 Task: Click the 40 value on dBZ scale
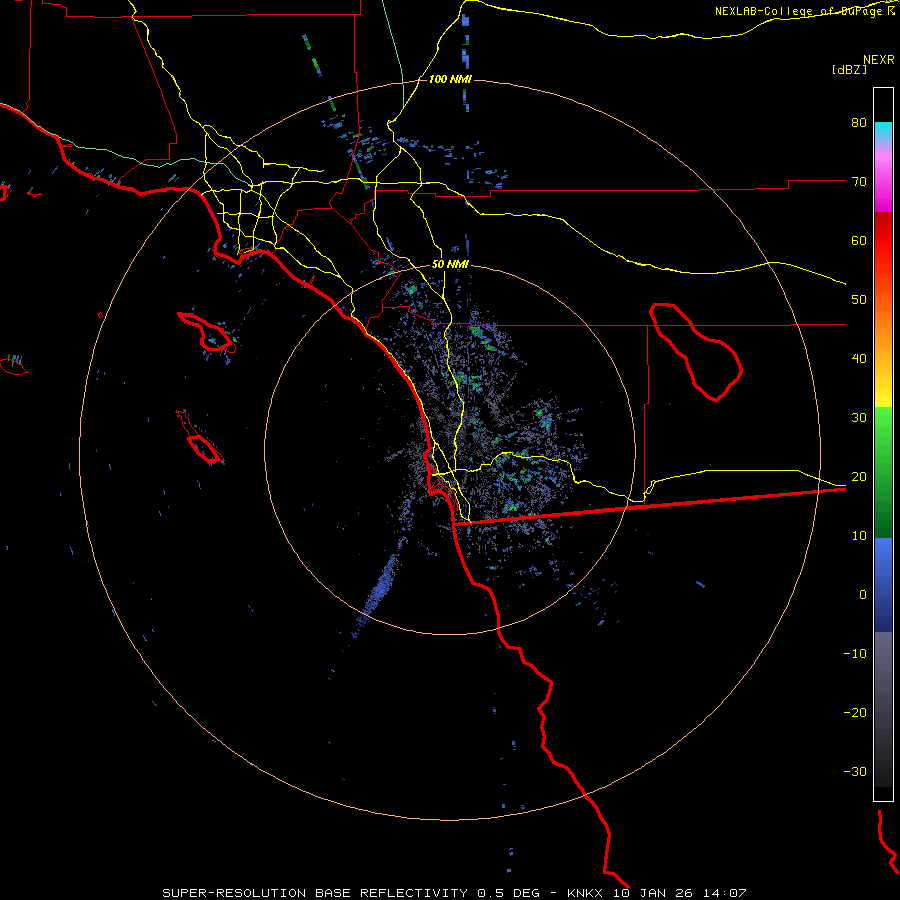pos(859,359)
